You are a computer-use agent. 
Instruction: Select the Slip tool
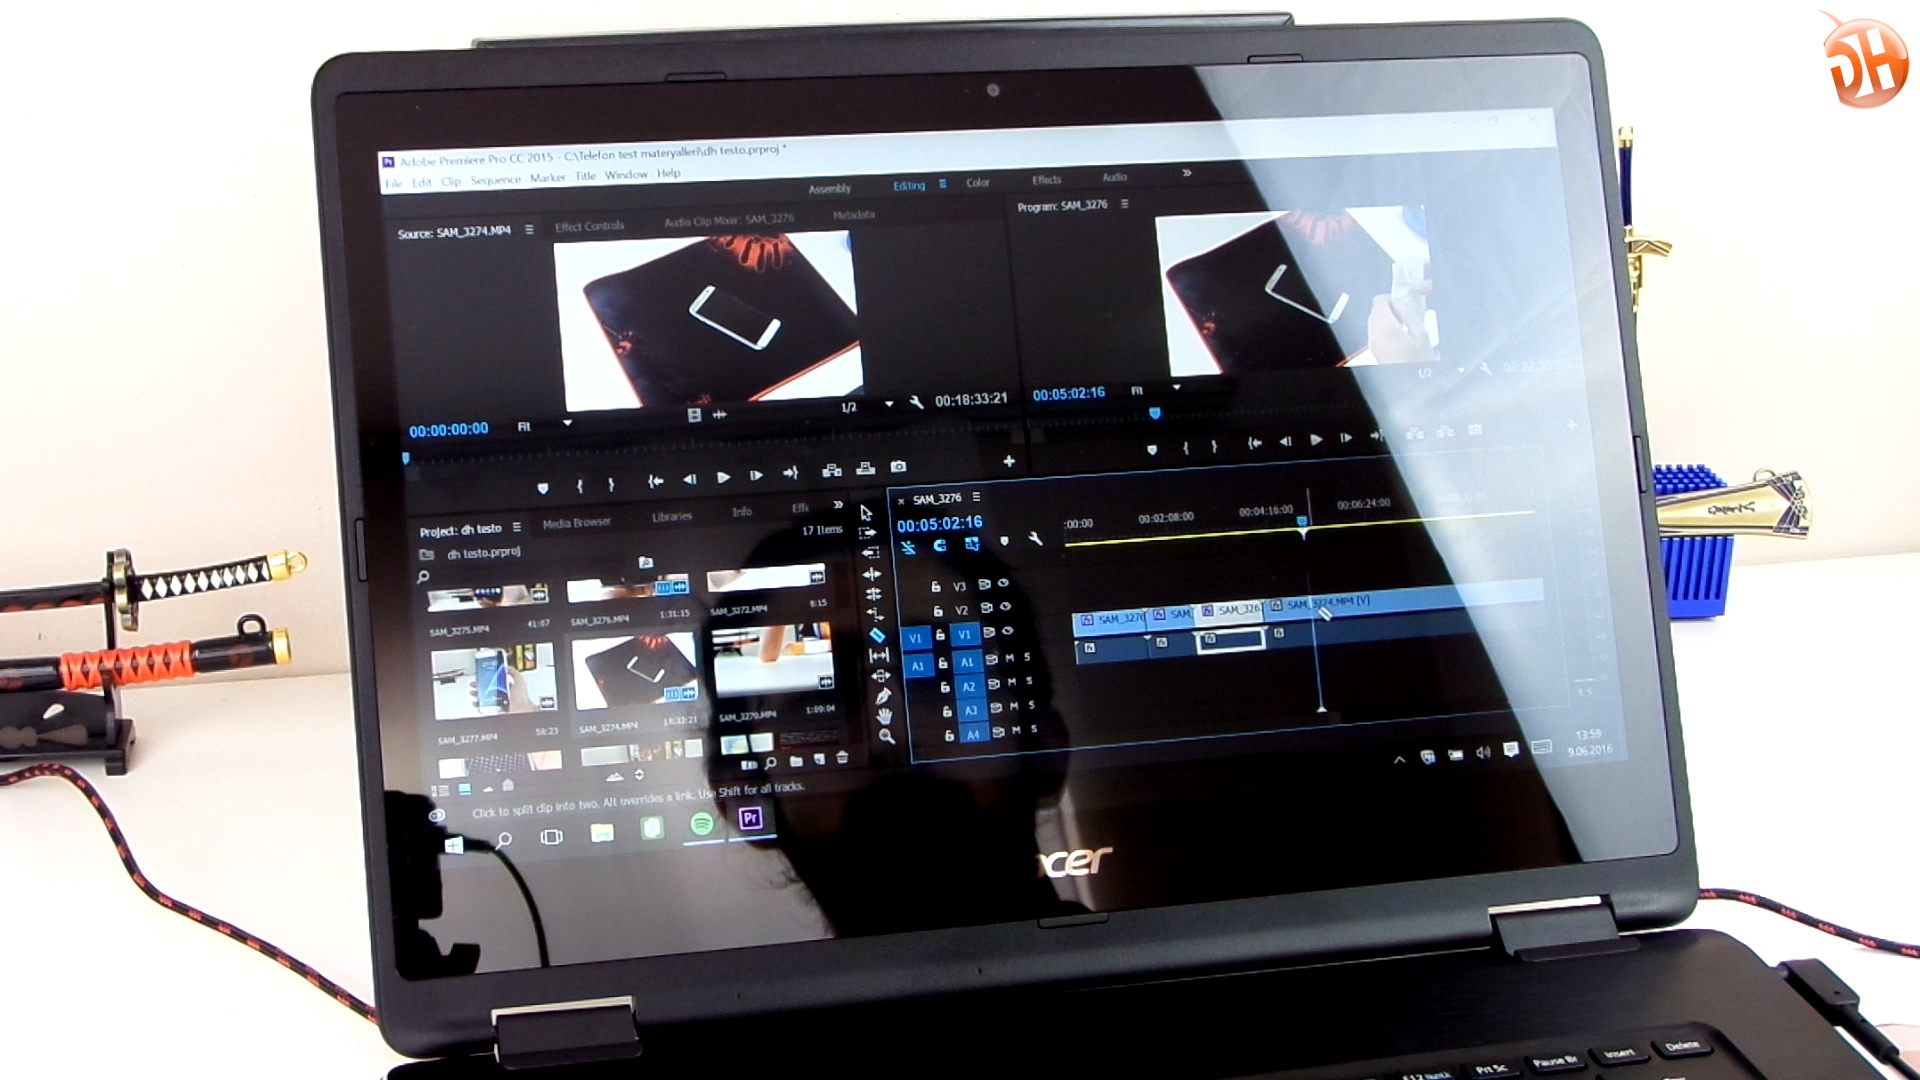[x=879, y=655]
